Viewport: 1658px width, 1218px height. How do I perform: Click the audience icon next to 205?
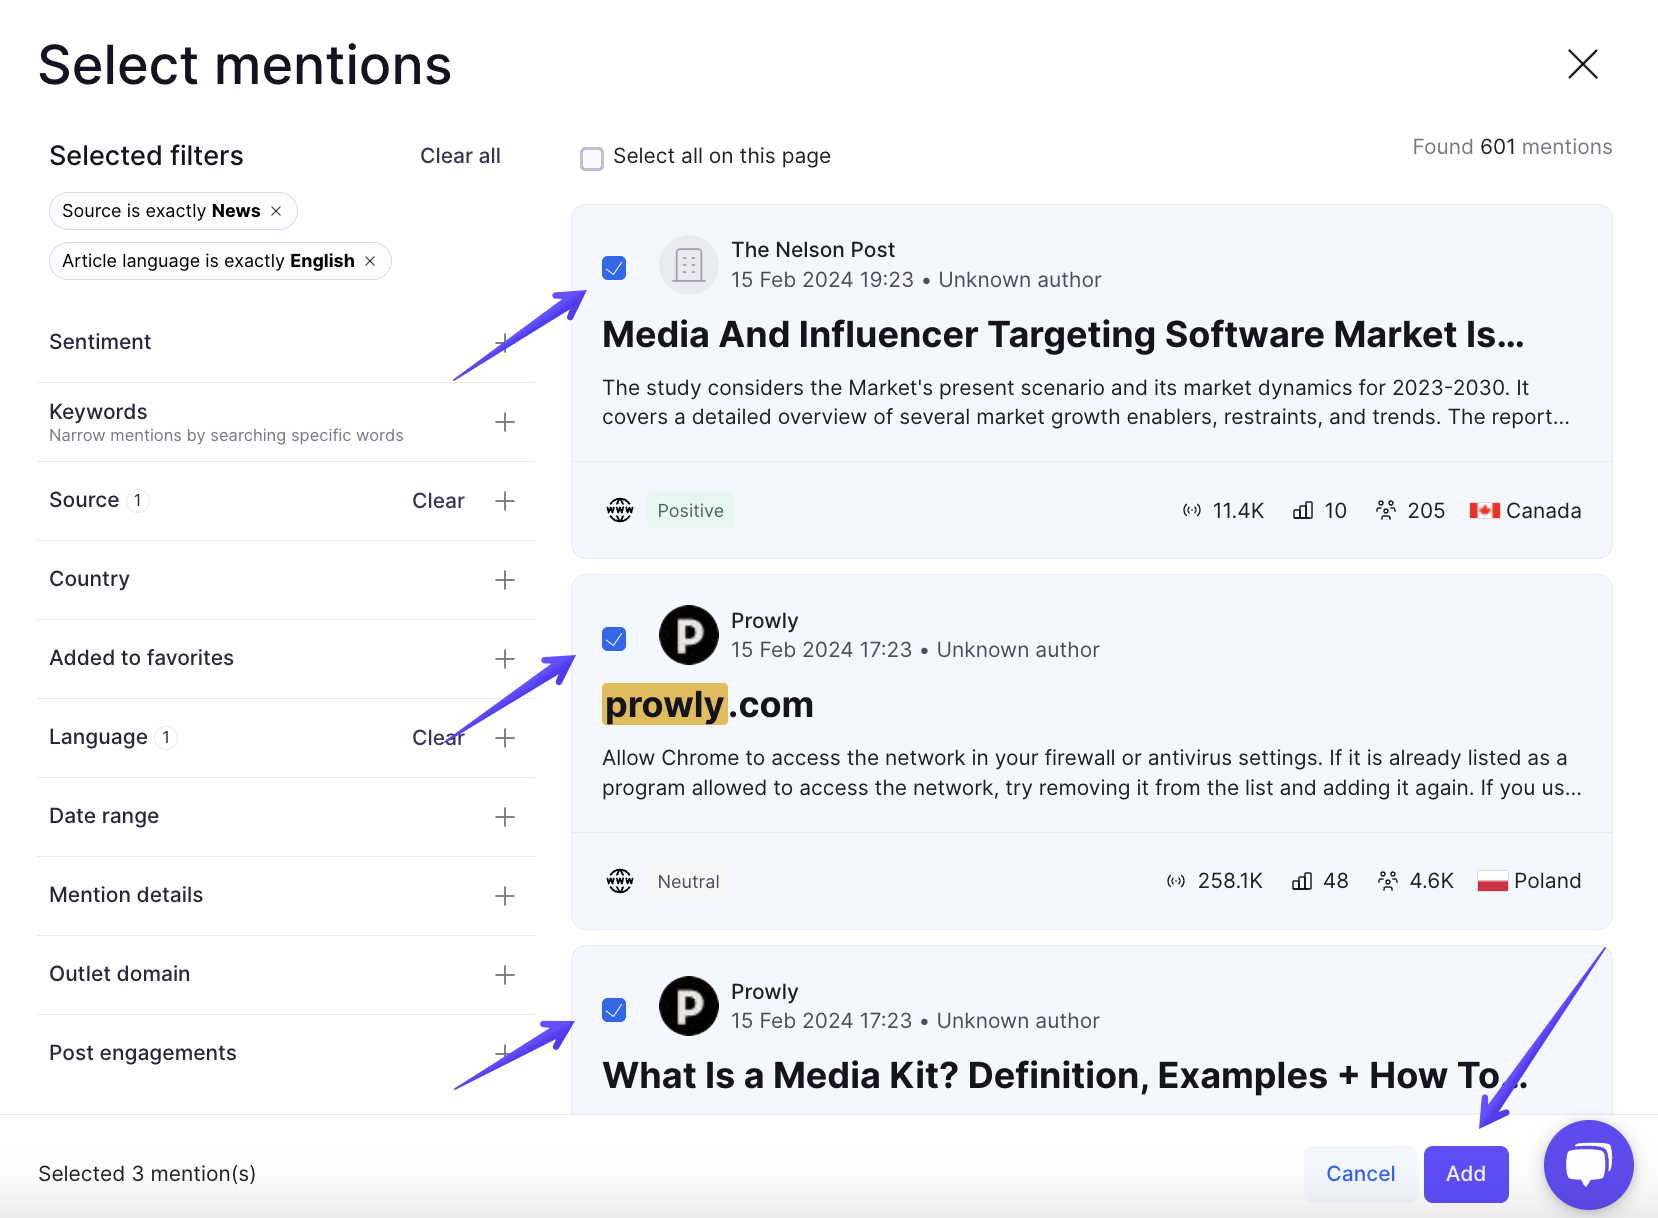[1386, 510]
